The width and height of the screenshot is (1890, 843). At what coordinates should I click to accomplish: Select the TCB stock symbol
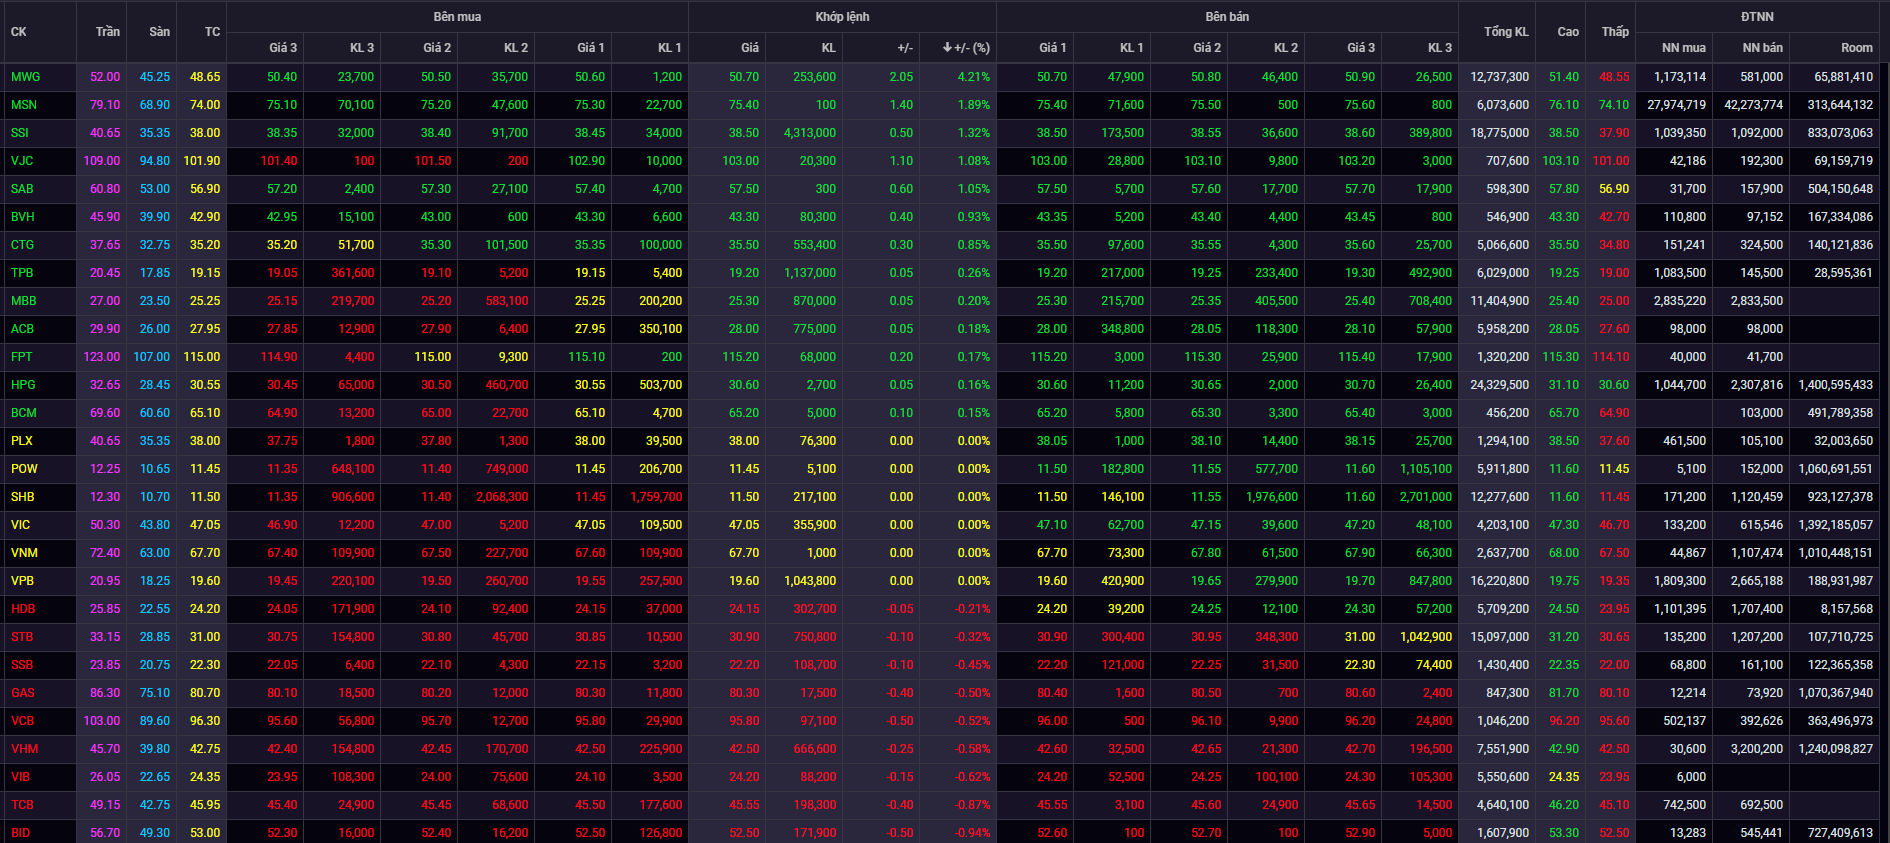point(23,805)
